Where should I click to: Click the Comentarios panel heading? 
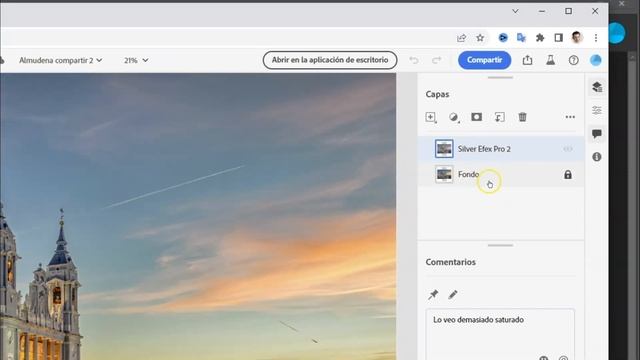(451, 262)
